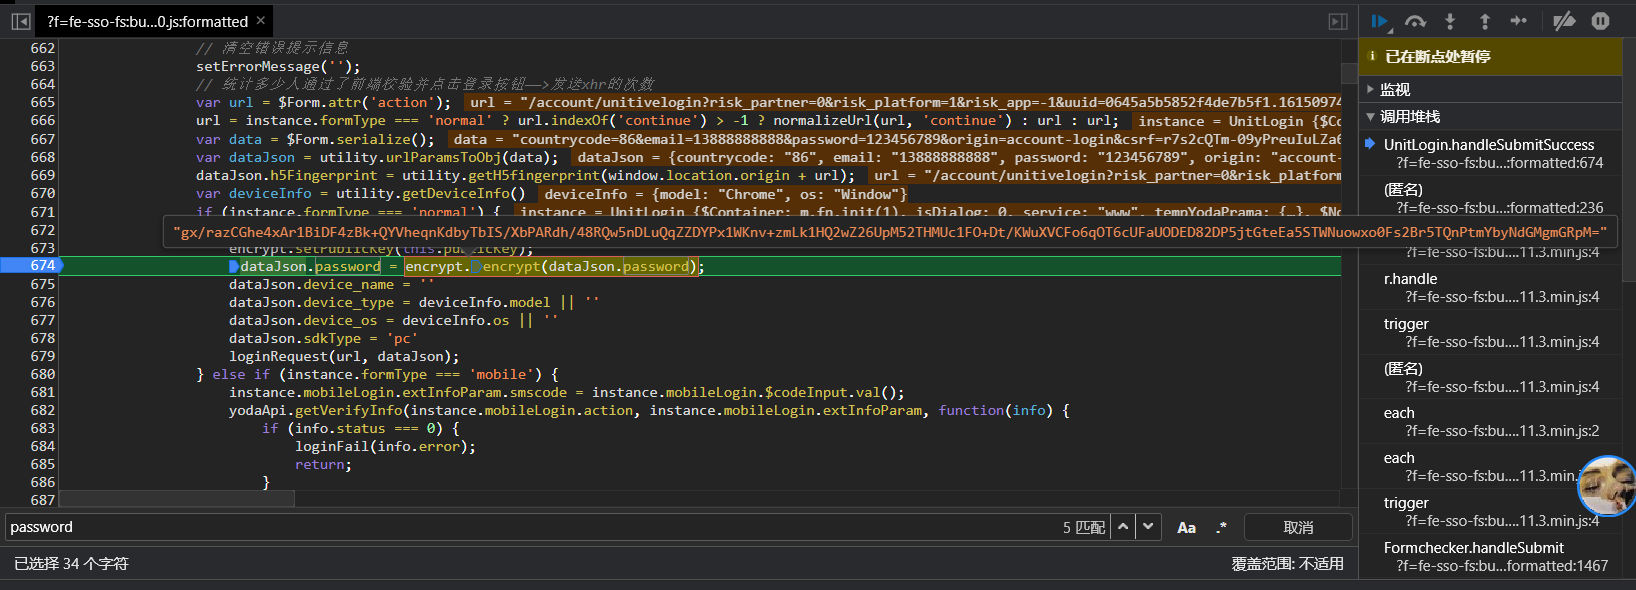
Task: Click dataJson.sdkType = 'pc' line
Action: pos(324,338)
